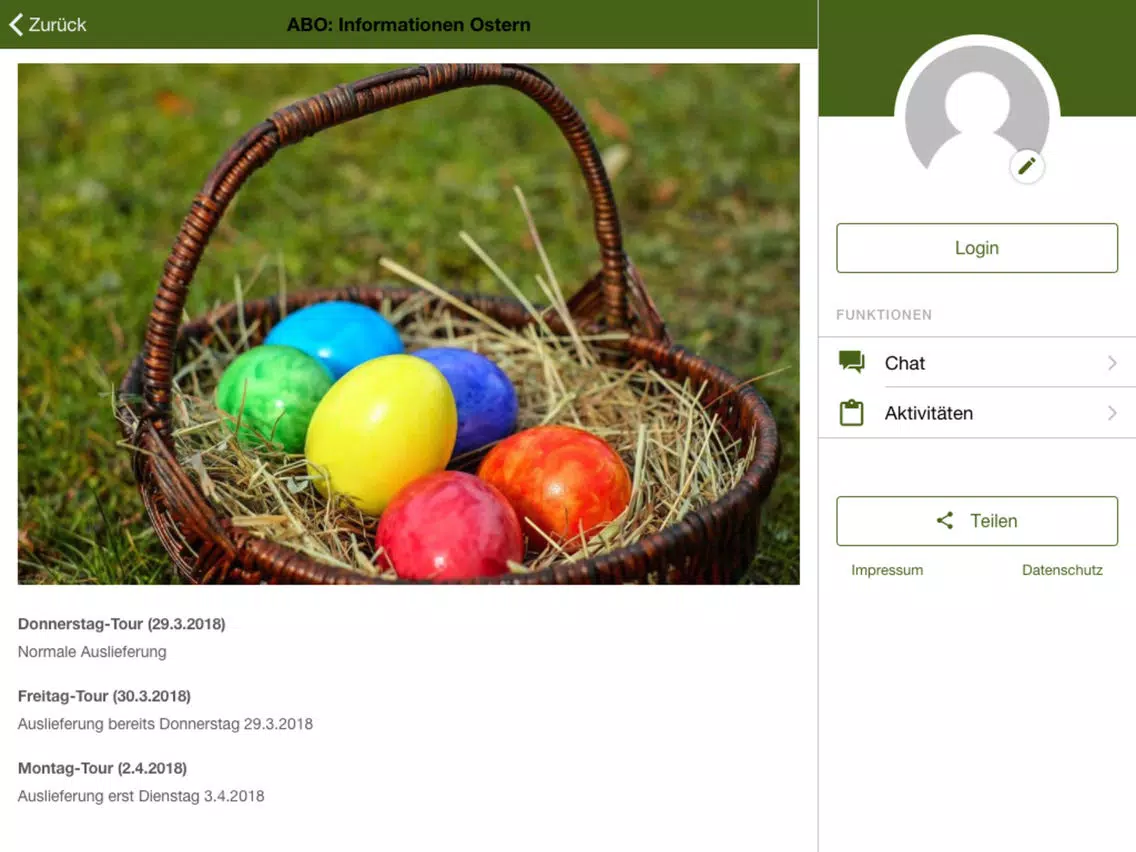Viewport: 1136px width, 852px height.
Task: Open the Datenschutz link
Action: click(1062, 570)
